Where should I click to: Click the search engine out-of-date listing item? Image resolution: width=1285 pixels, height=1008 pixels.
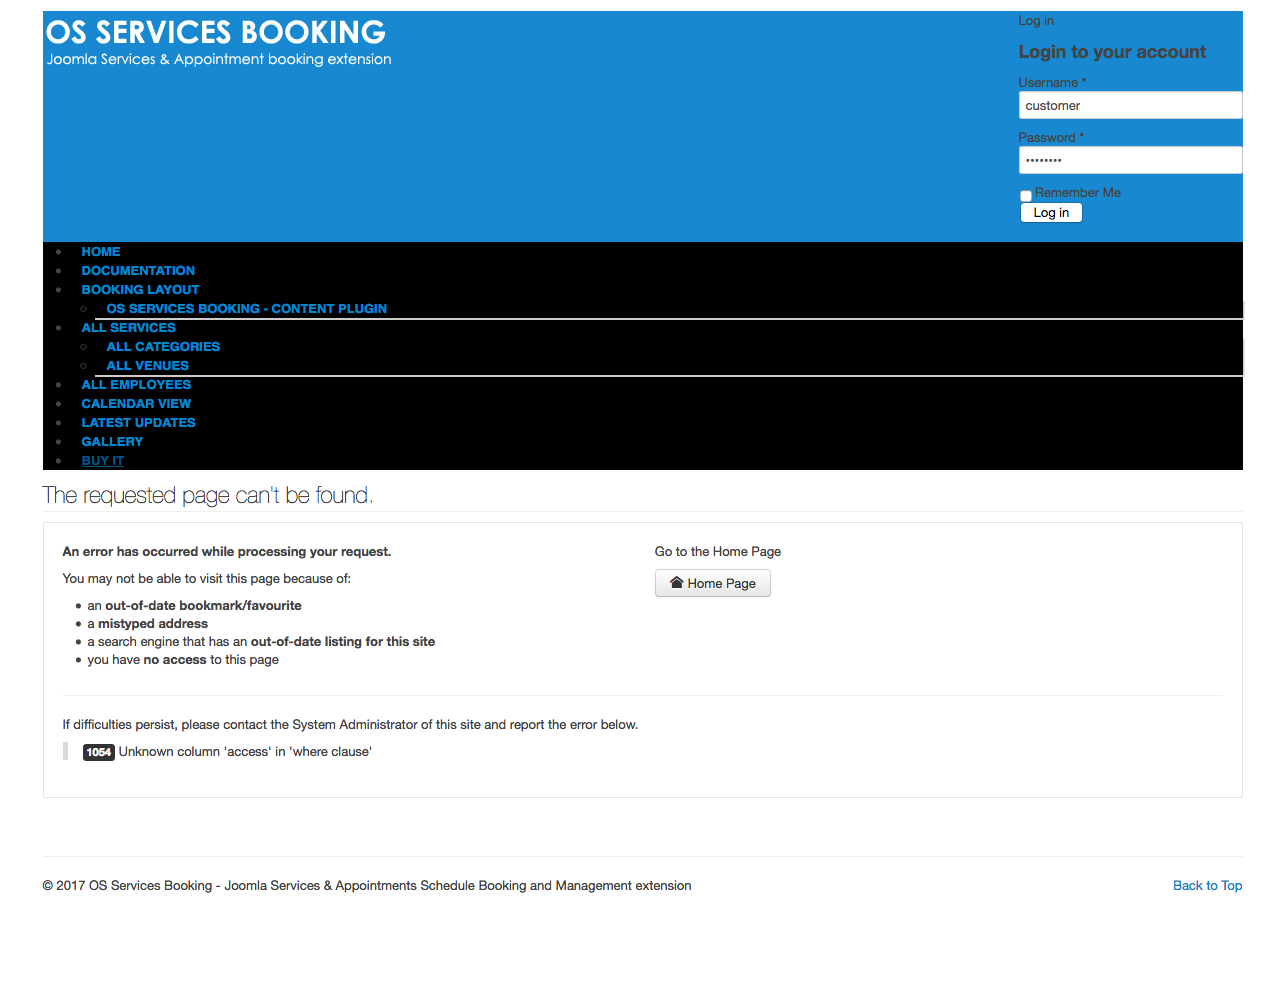point(261,642)
